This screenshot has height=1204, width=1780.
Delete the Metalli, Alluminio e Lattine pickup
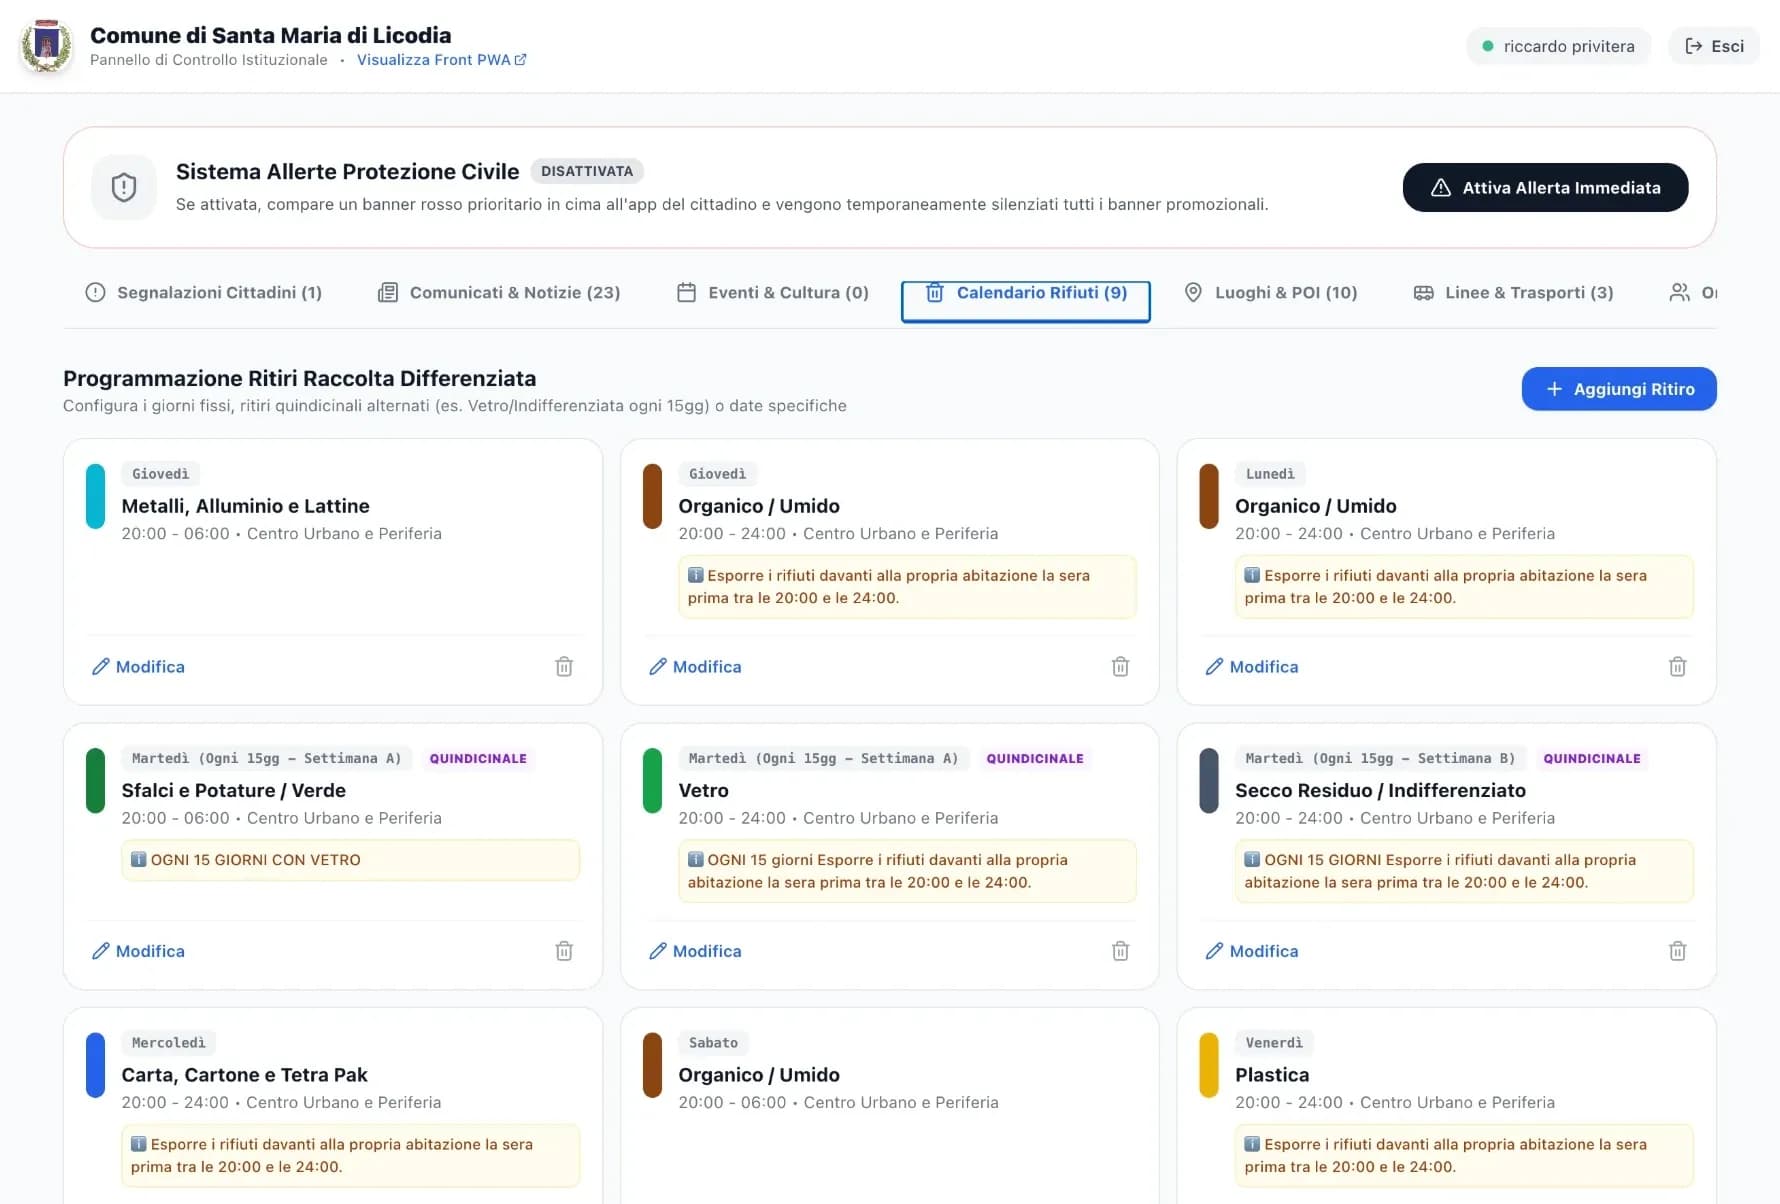pos(564,667)
